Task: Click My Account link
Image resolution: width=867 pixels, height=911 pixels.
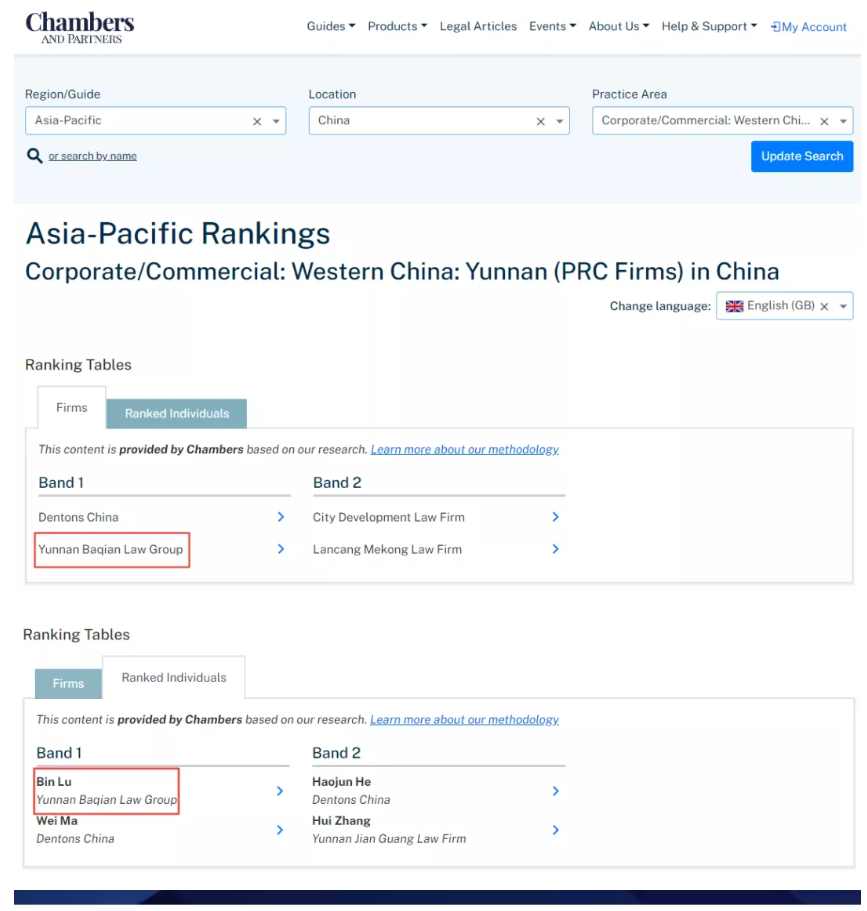Action: 809,27
